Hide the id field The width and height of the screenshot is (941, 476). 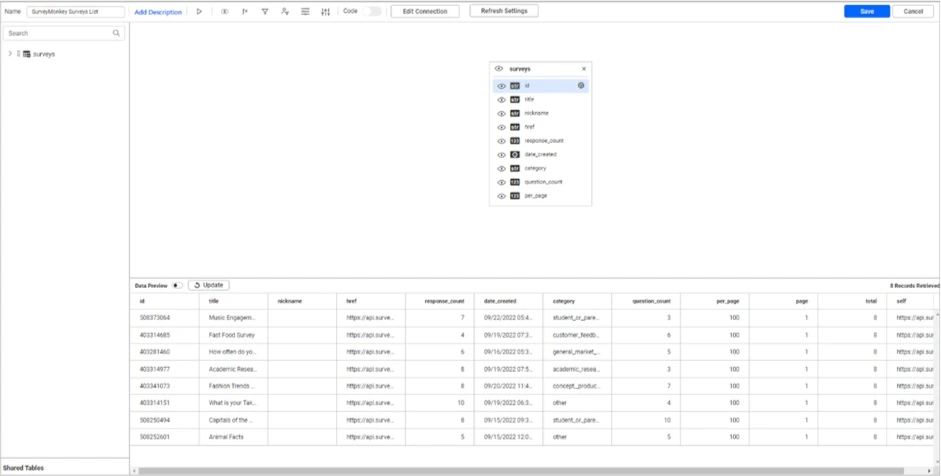pos(502,86)
